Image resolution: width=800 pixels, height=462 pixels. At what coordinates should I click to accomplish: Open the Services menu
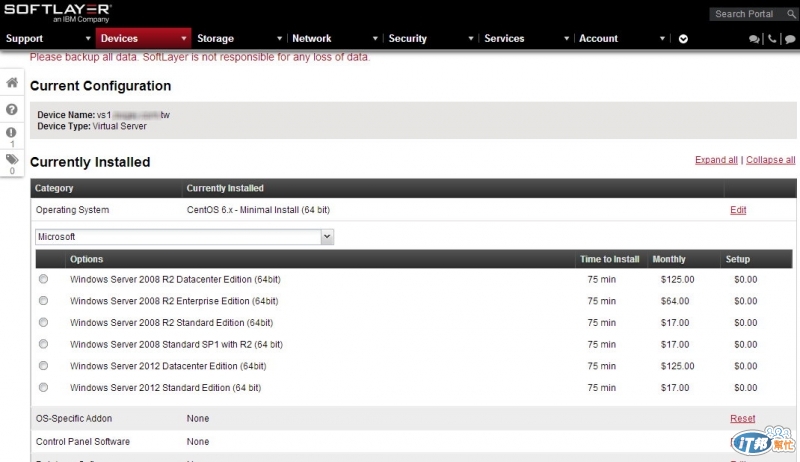click(504, 39)
